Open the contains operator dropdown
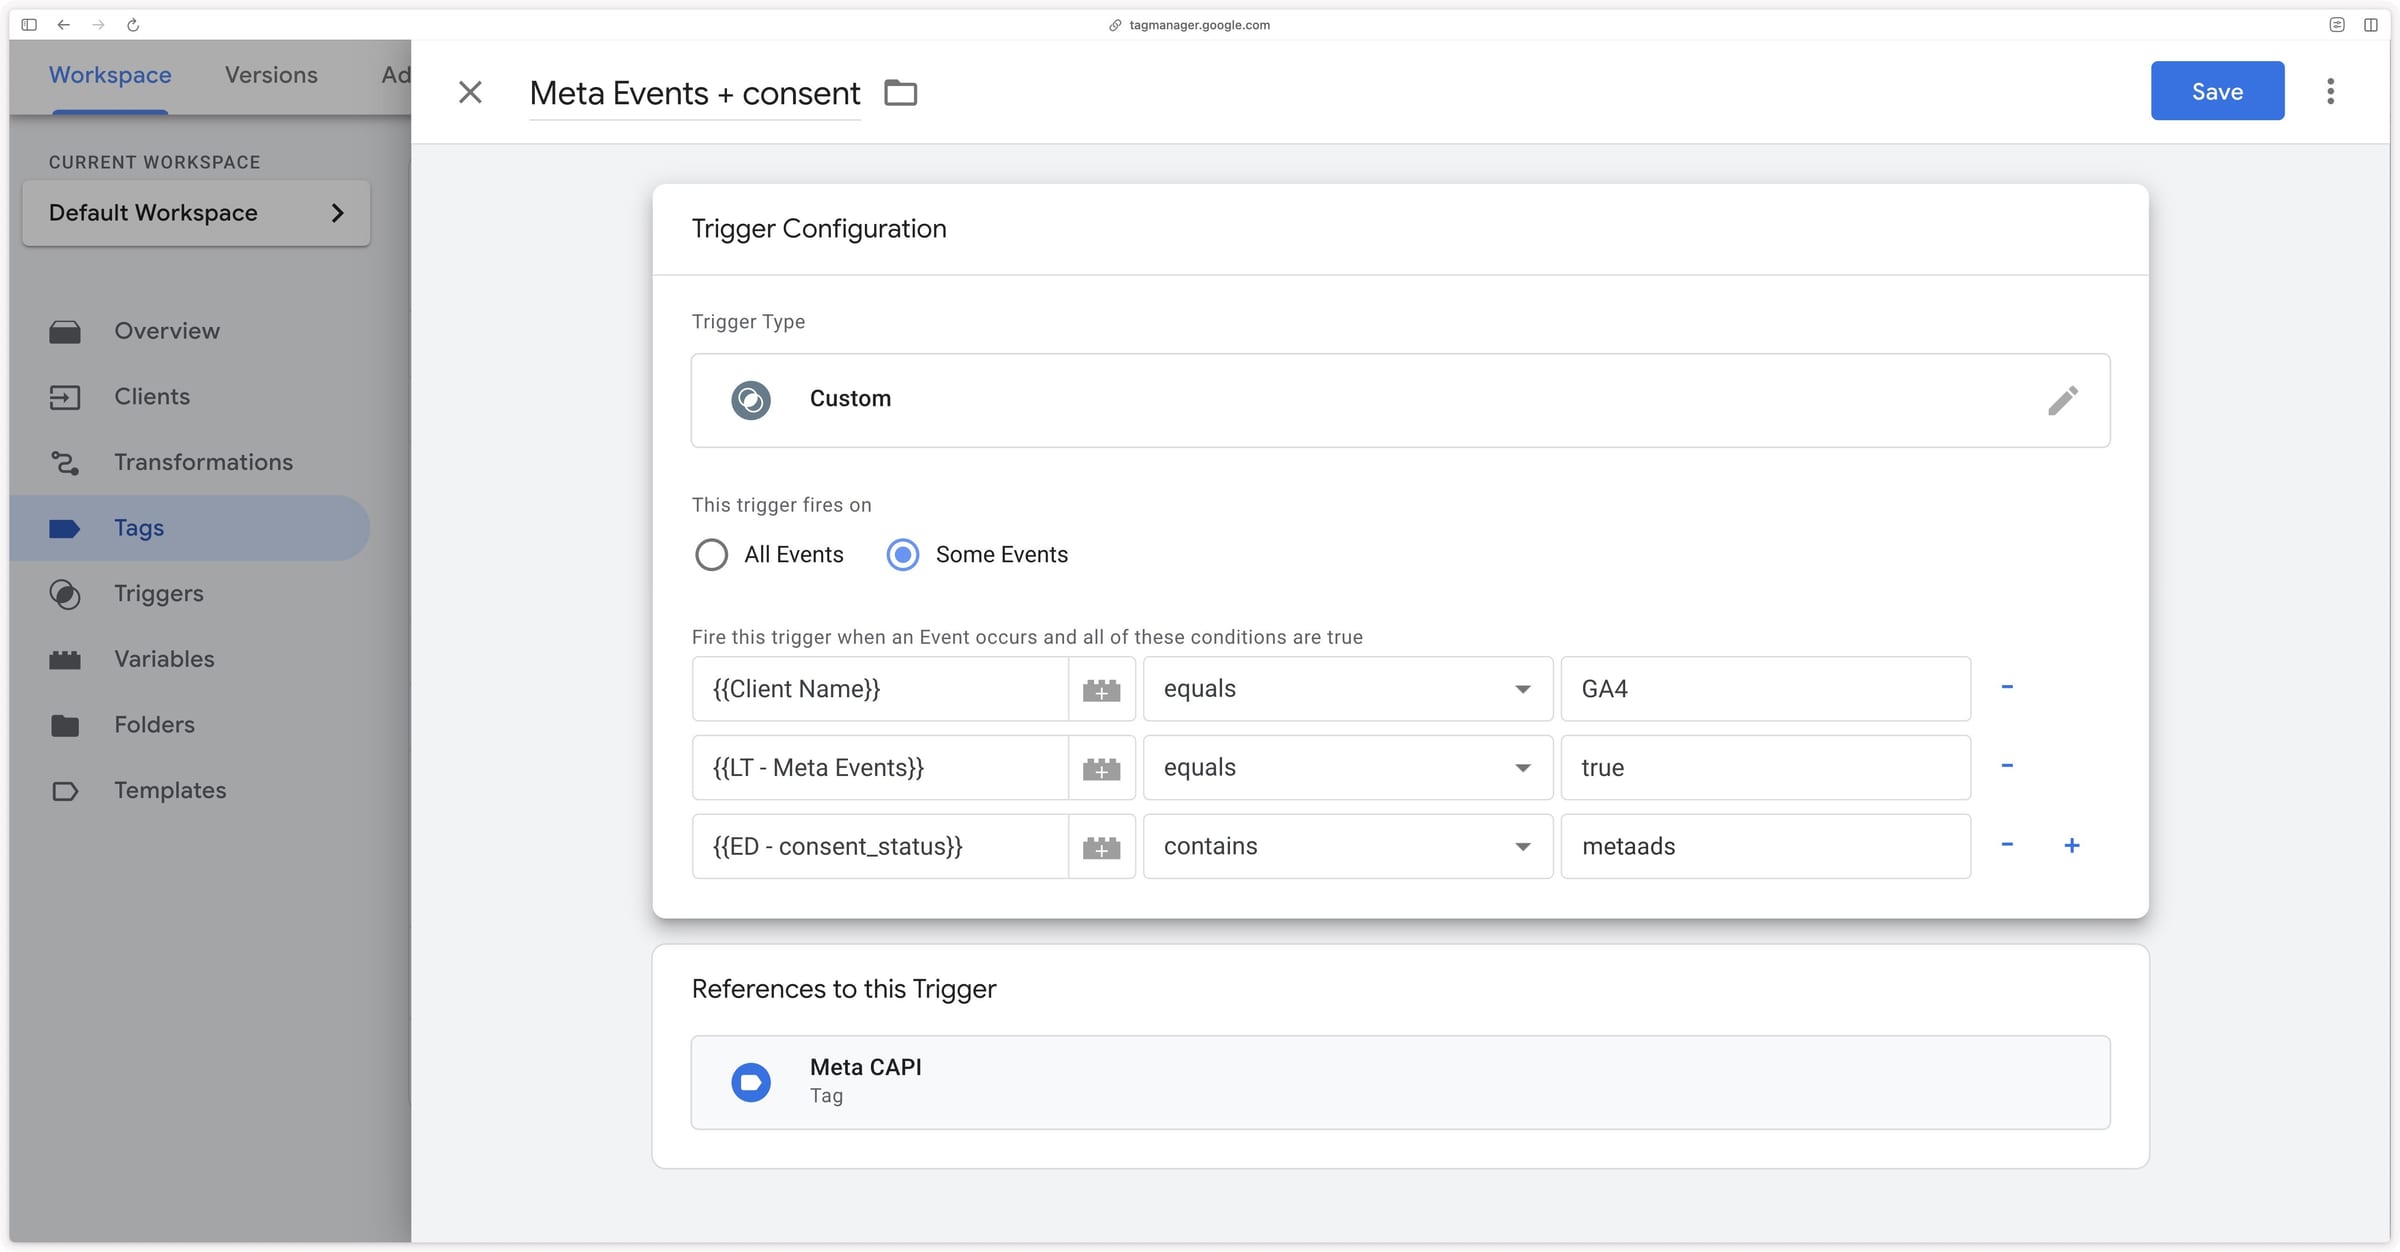This screenshot has height=1252, width=2400. 1348,847
